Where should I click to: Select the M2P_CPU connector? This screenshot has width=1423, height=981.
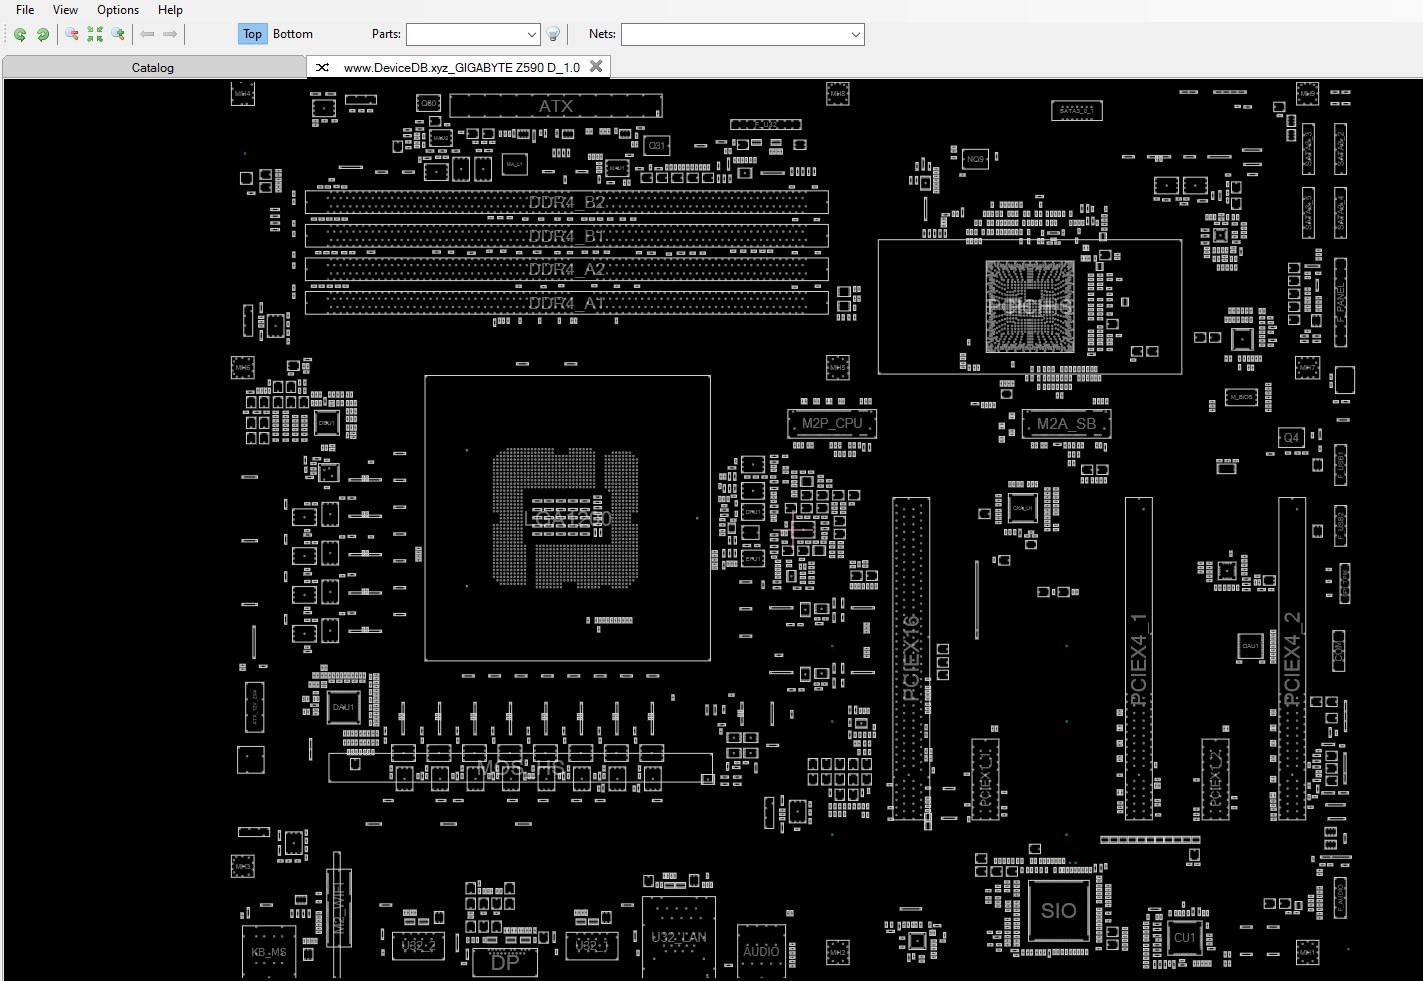point(832,423)
